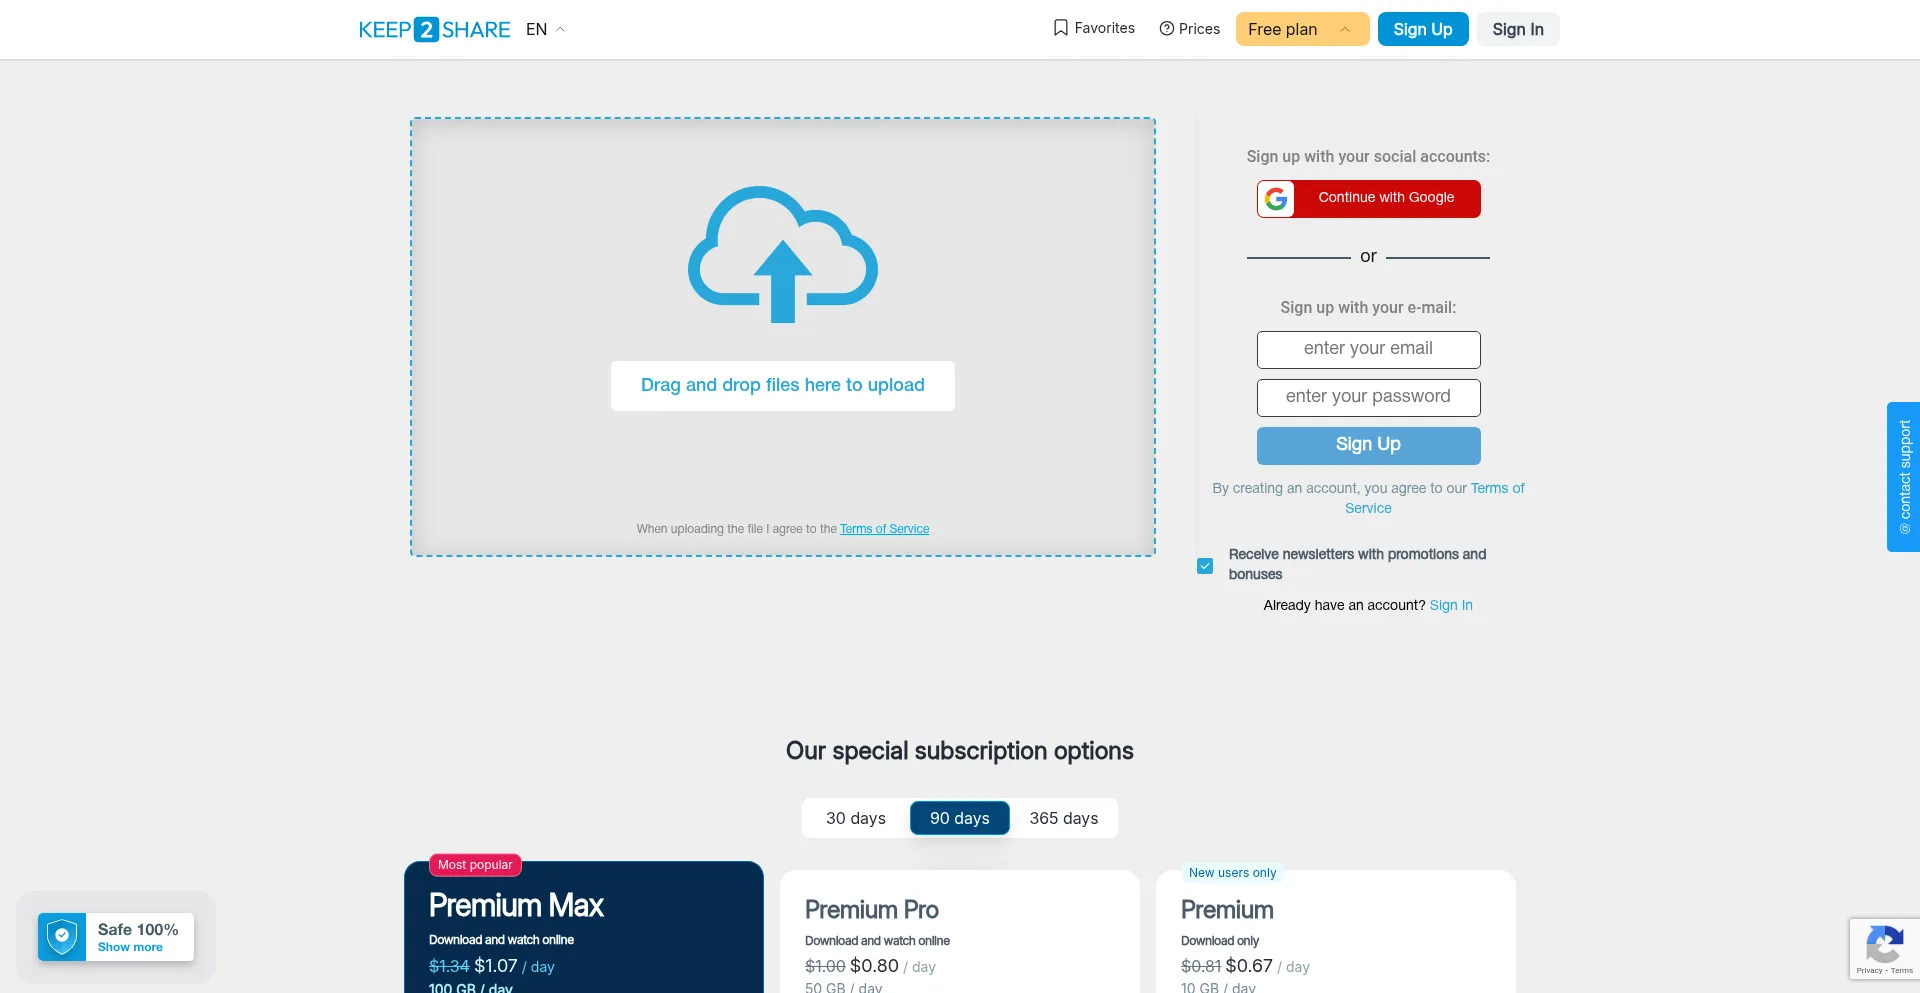
Task: Click the enter your email field
Action: tap(1368, 349)
